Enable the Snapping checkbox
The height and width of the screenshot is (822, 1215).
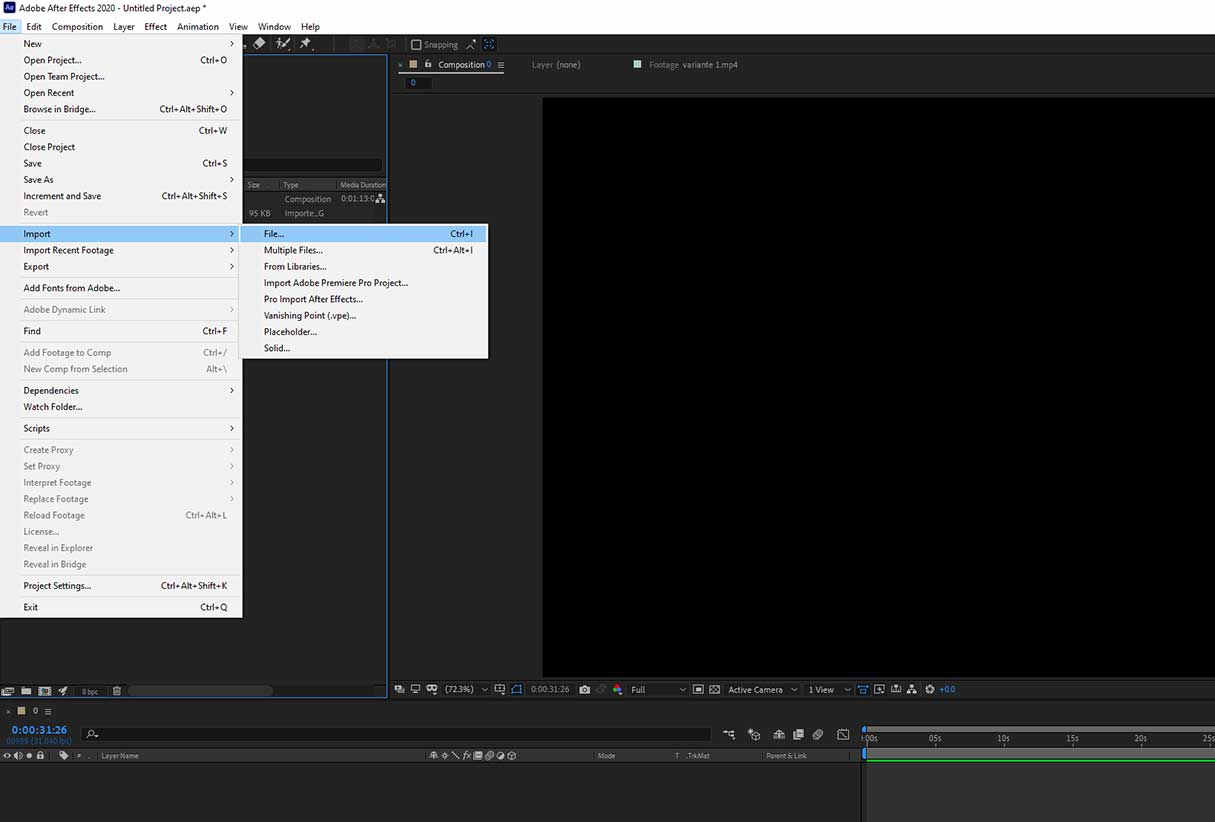pyautogui.click(x=417, y=45)
